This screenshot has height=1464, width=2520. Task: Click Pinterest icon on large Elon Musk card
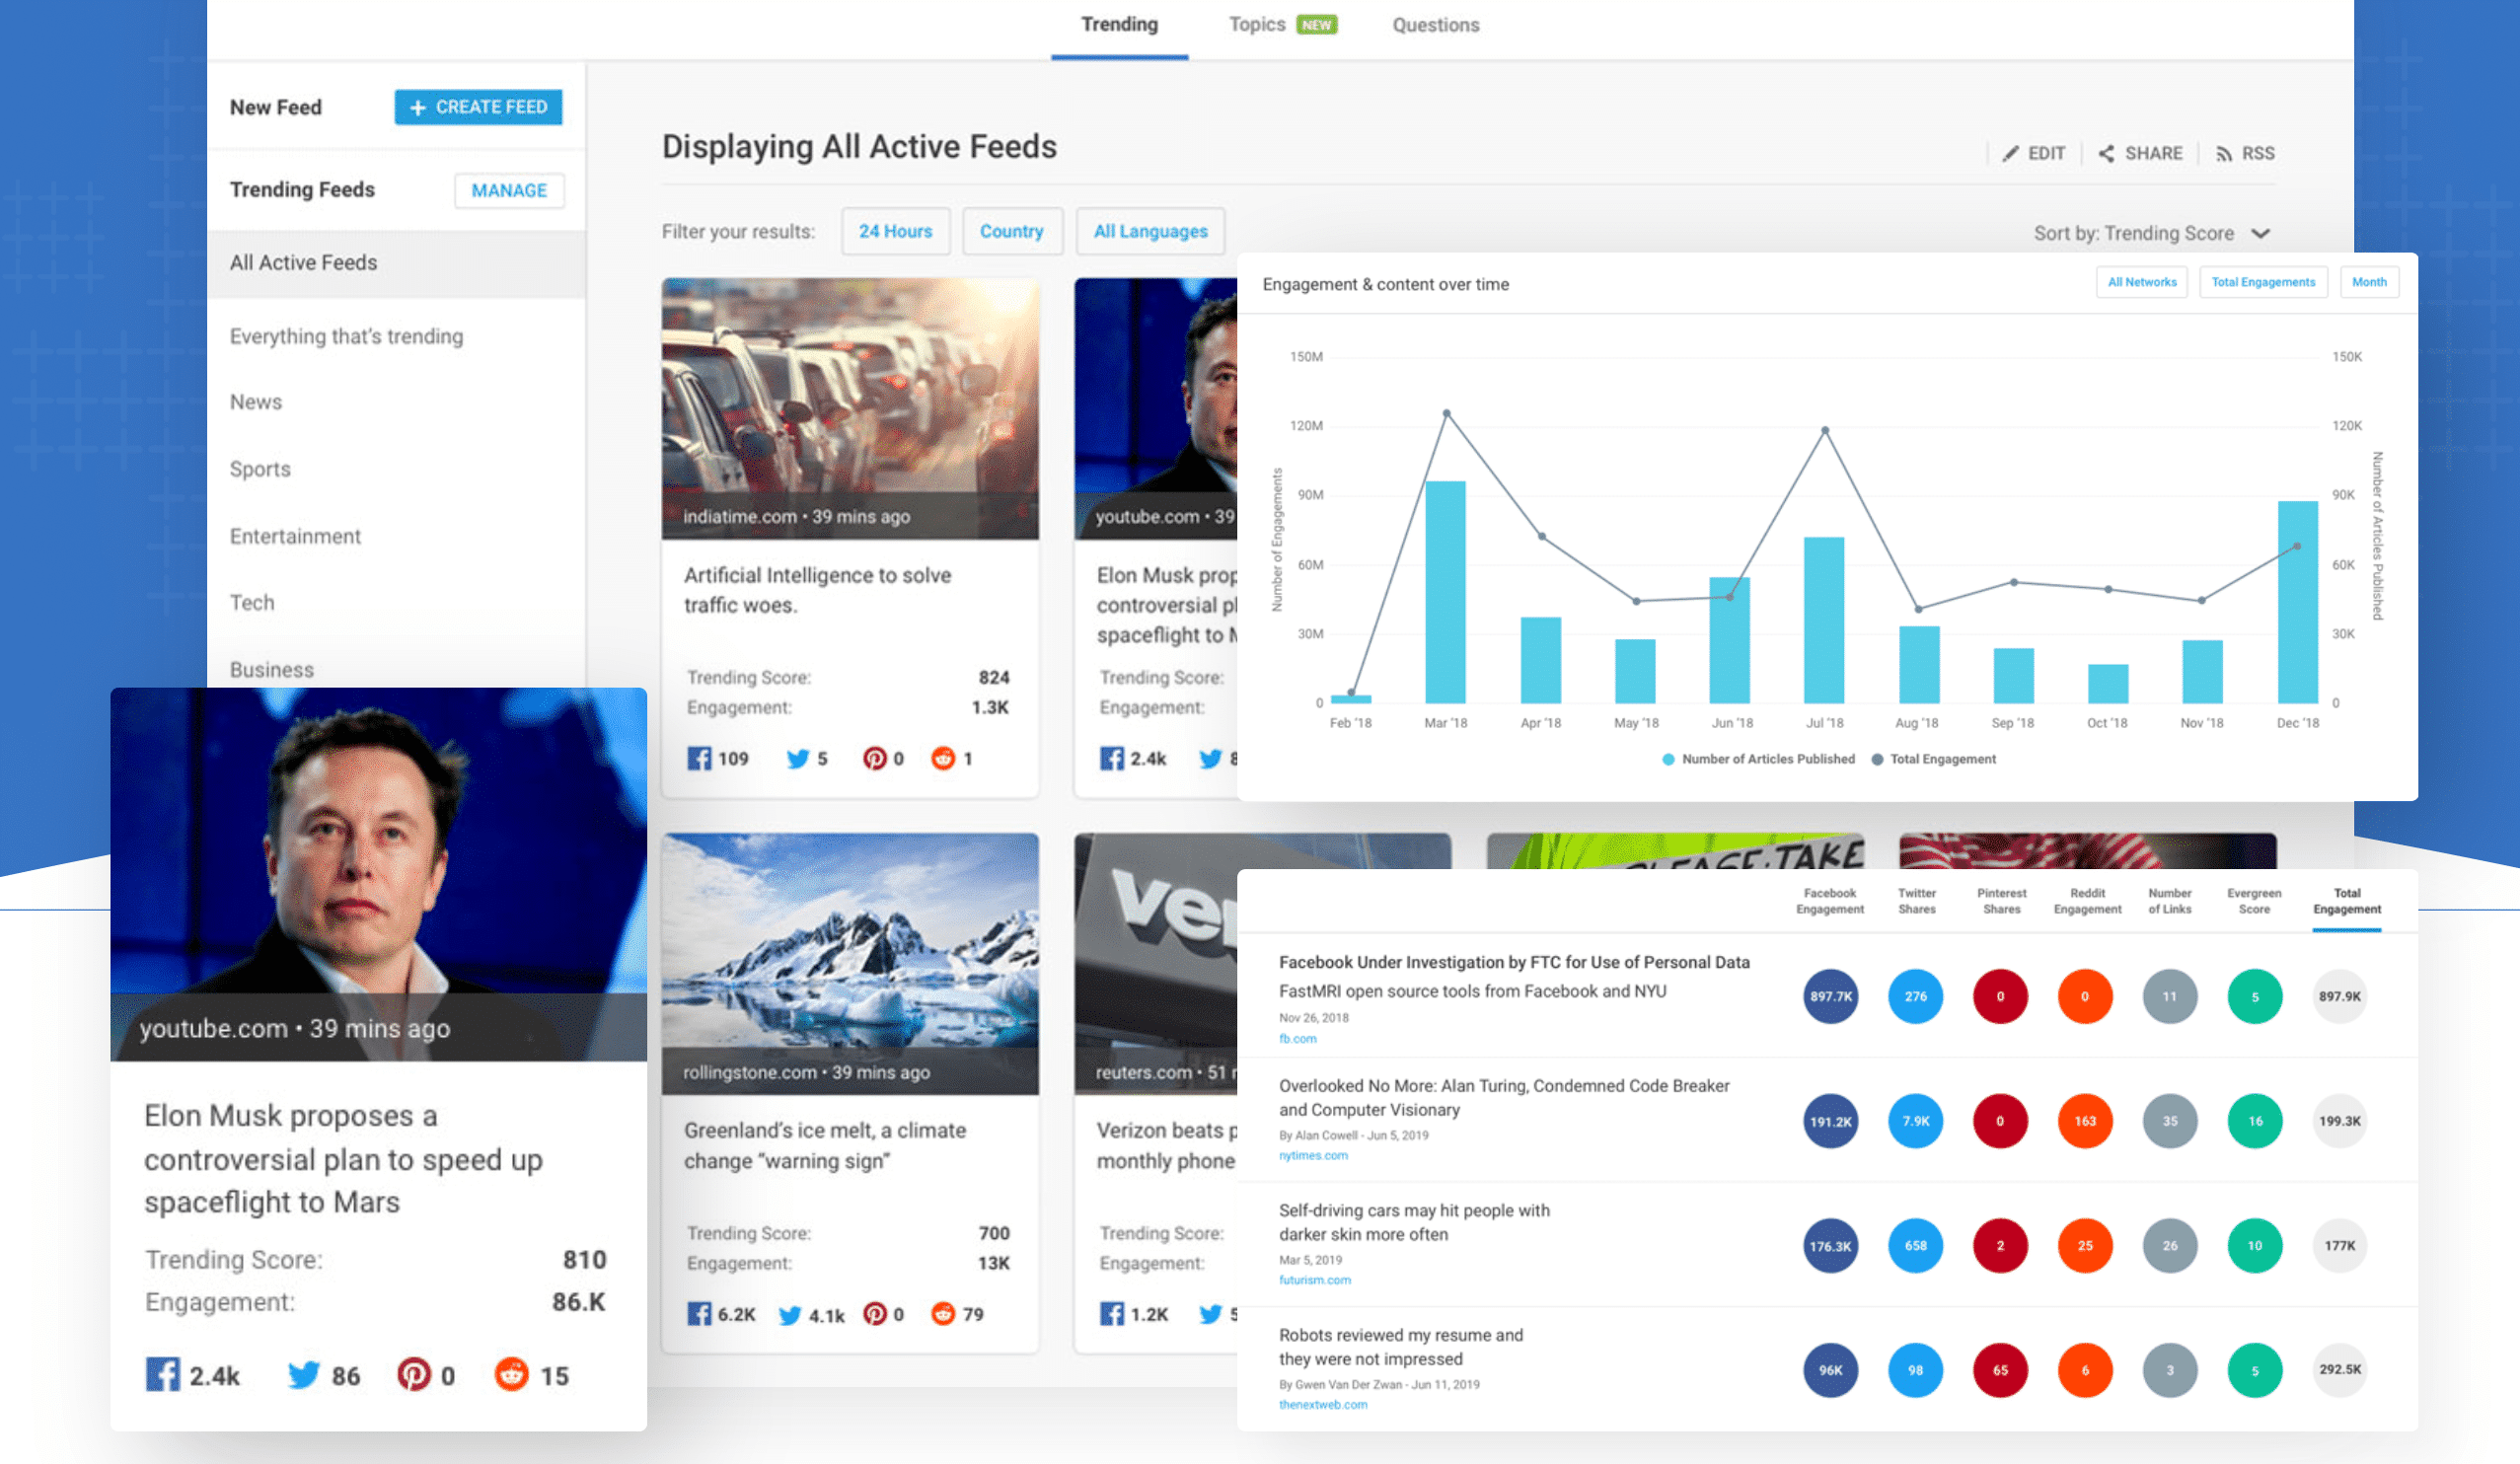point(414,1375)
